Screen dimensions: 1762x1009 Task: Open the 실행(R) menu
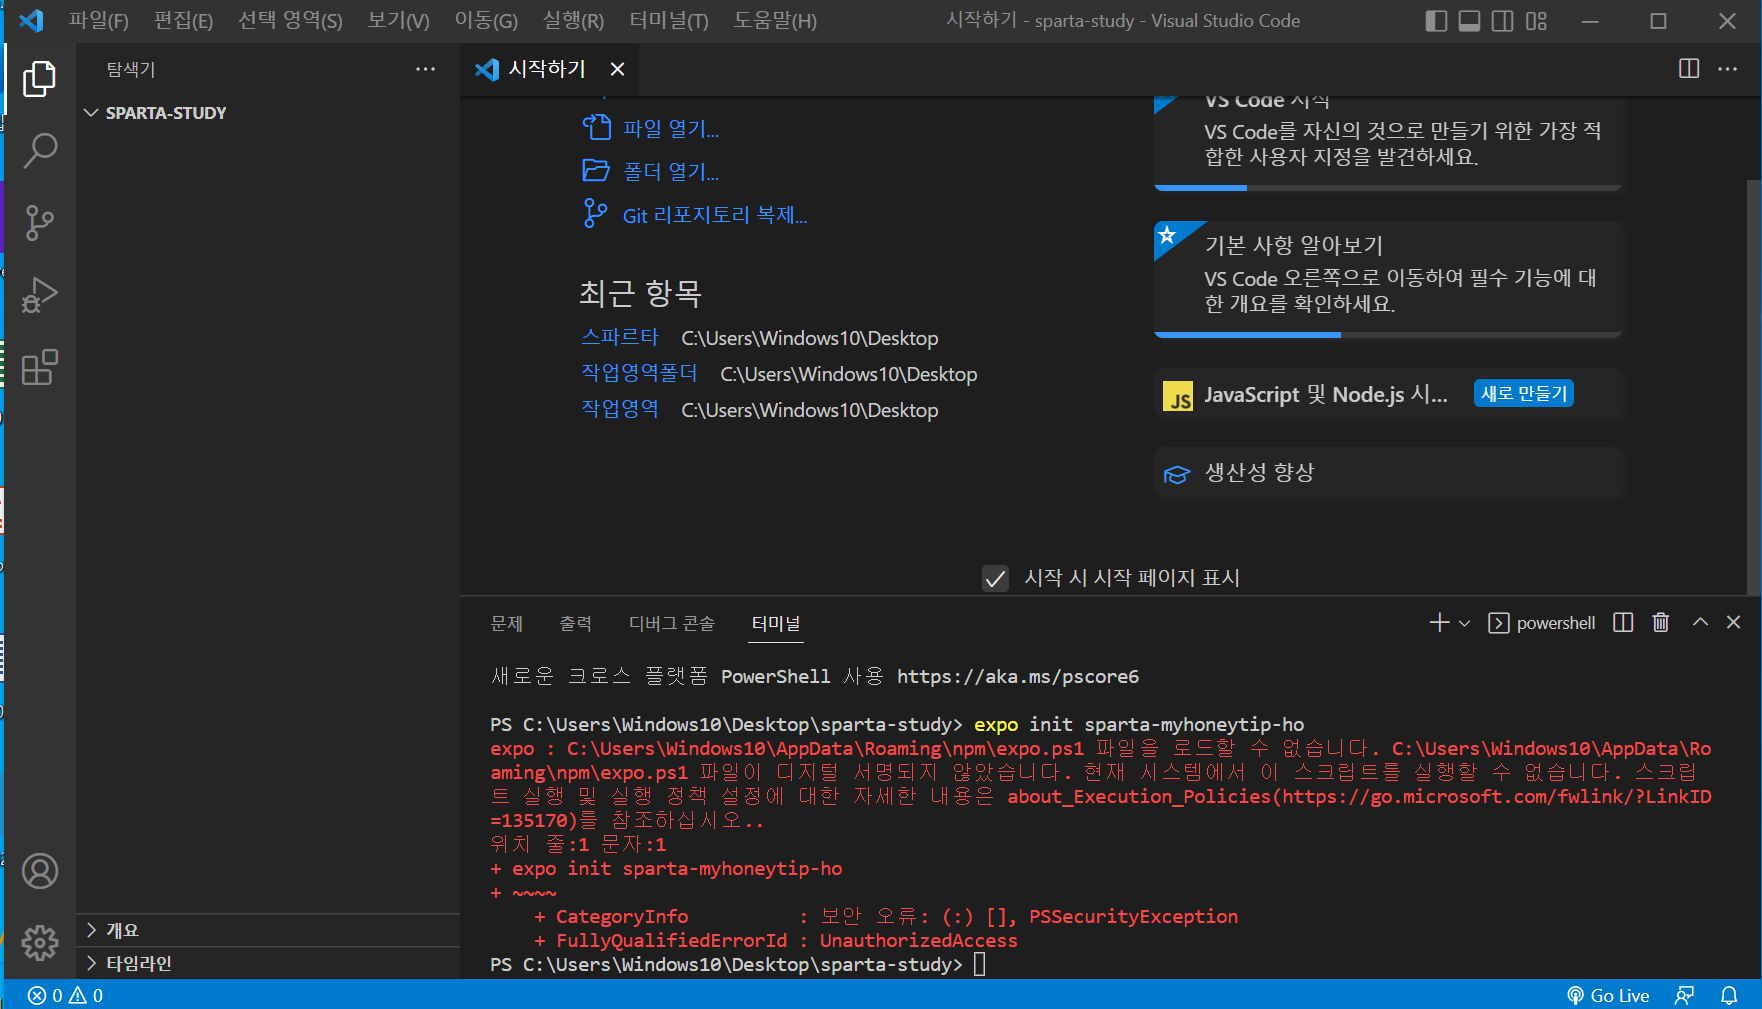(x=573, y=21)
